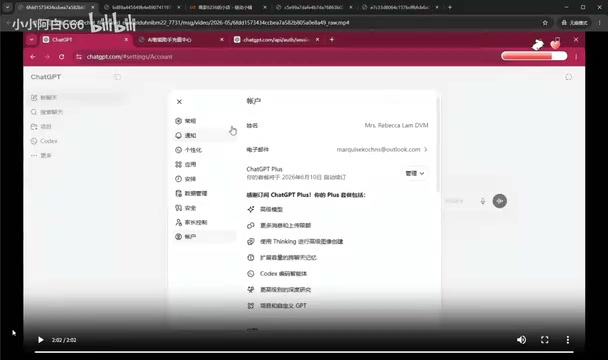
Task: Open Codex in the ChatGPT sidebar
Action: coord(44,141)
